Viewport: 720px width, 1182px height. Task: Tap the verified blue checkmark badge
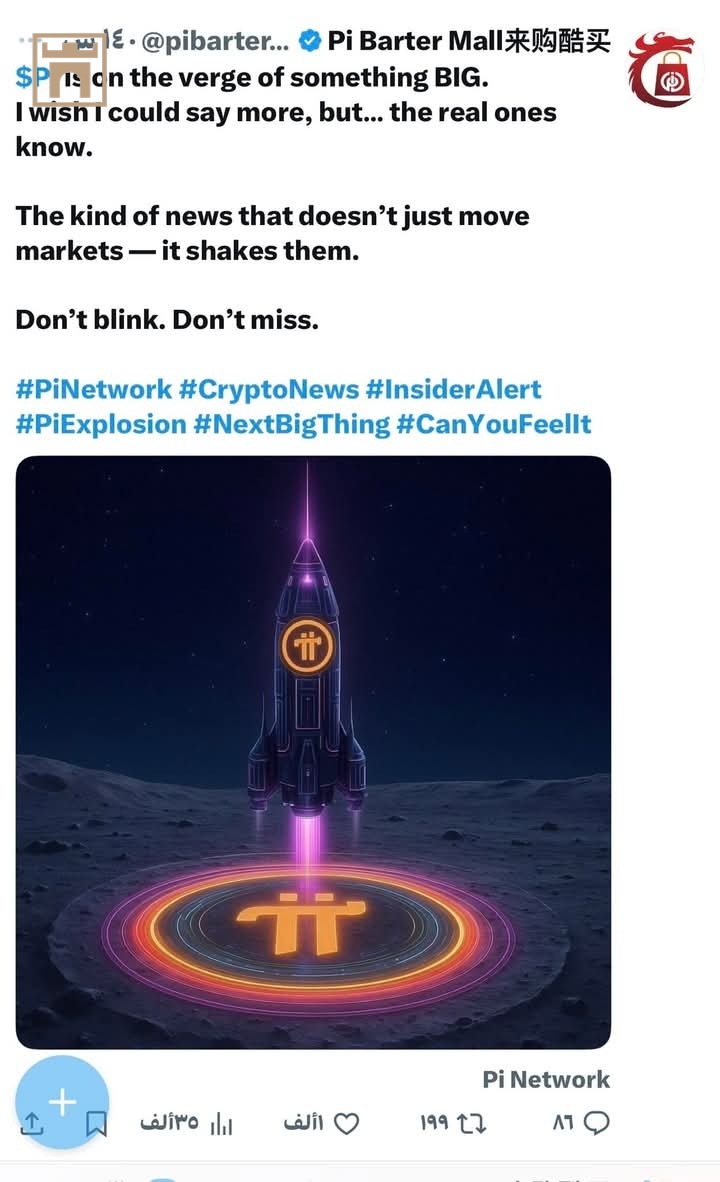(x=310, y=41)
